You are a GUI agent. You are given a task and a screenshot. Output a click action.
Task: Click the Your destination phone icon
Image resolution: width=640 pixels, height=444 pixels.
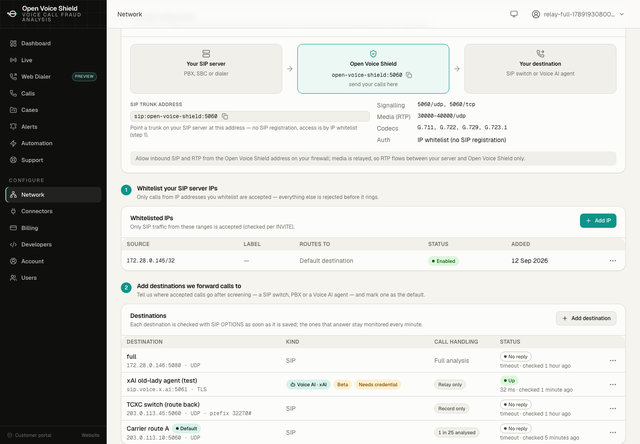point(540,54)
